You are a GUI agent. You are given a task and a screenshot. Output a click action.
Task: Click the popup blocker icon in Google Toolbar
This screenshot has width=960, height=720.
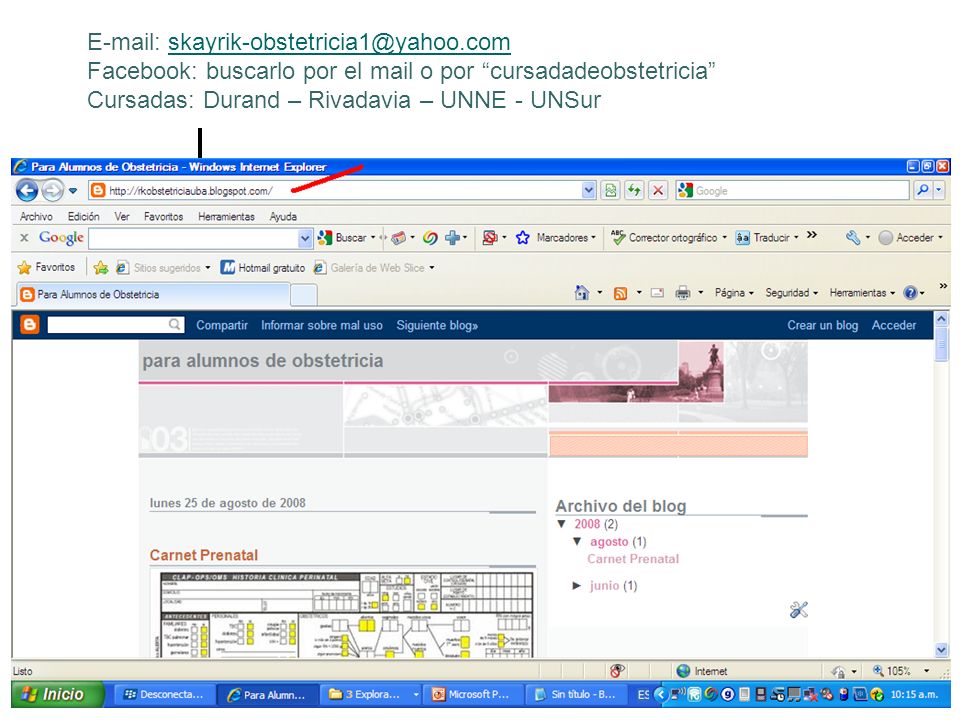(x=489, y=238)
